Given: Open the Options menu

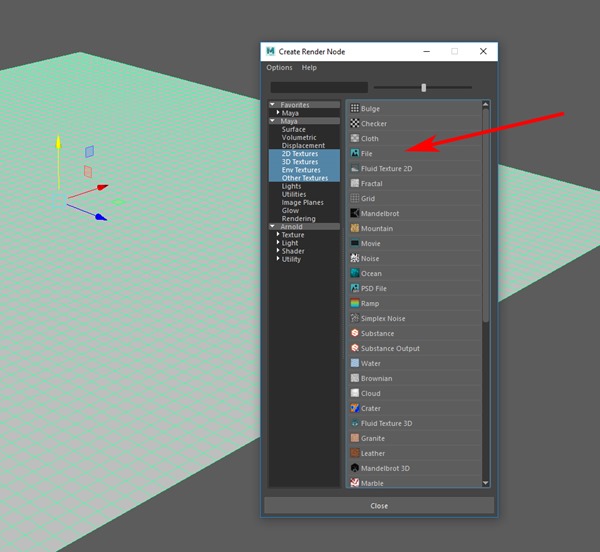Looking at the screenshot, I should [x=279, y=68].
